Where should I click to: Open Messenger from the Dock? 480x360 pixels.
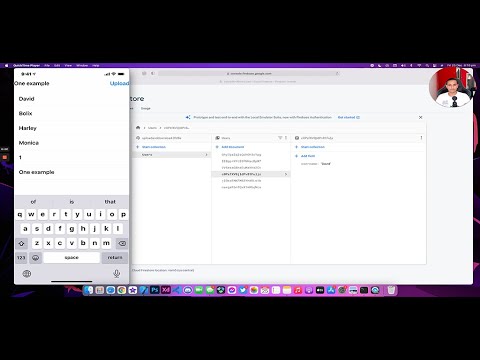(232, 290)
